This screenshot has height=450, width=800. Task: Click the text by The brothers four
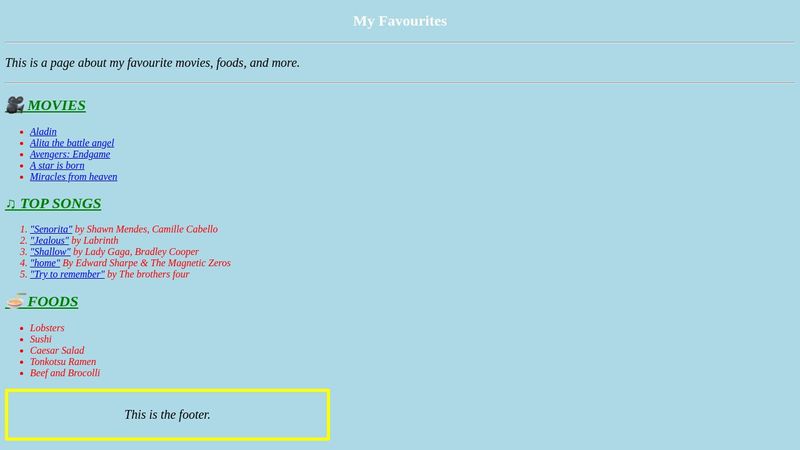click(148, 274)
